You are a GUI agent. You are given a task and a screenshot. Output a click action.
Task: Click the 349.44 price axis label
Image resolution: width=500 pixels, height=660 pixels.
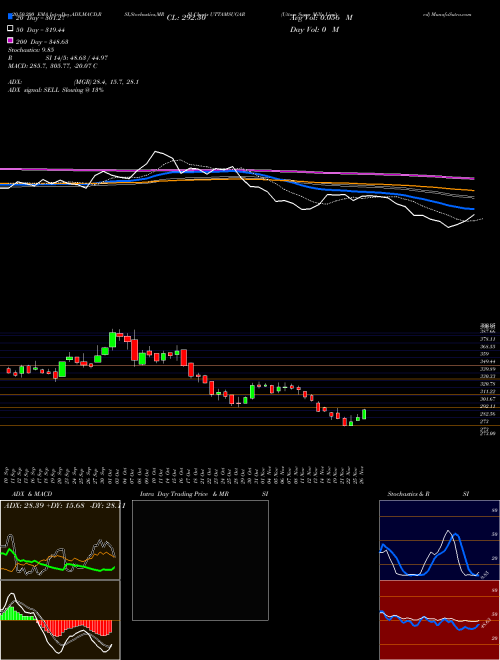pos(490,362)
